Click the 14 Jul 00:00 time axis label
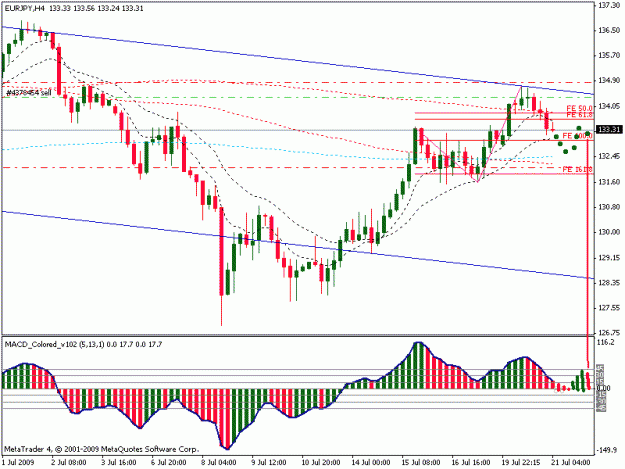Viewport: 625px width, 469px height. 371,463
